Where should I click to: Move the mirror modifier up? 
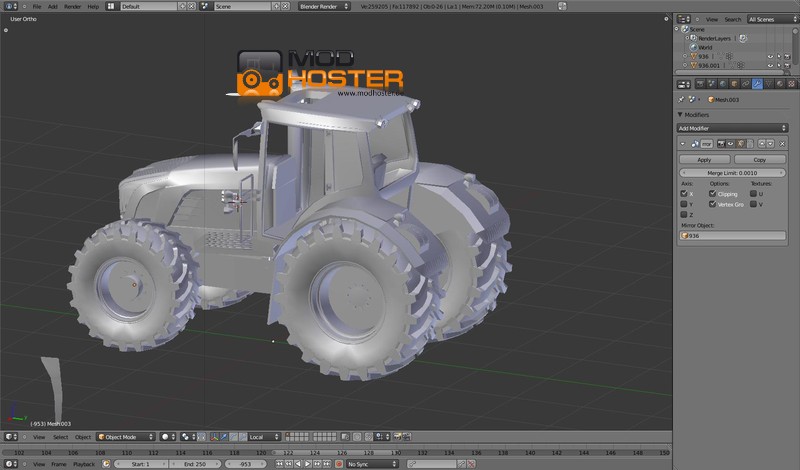coord(762,144)
